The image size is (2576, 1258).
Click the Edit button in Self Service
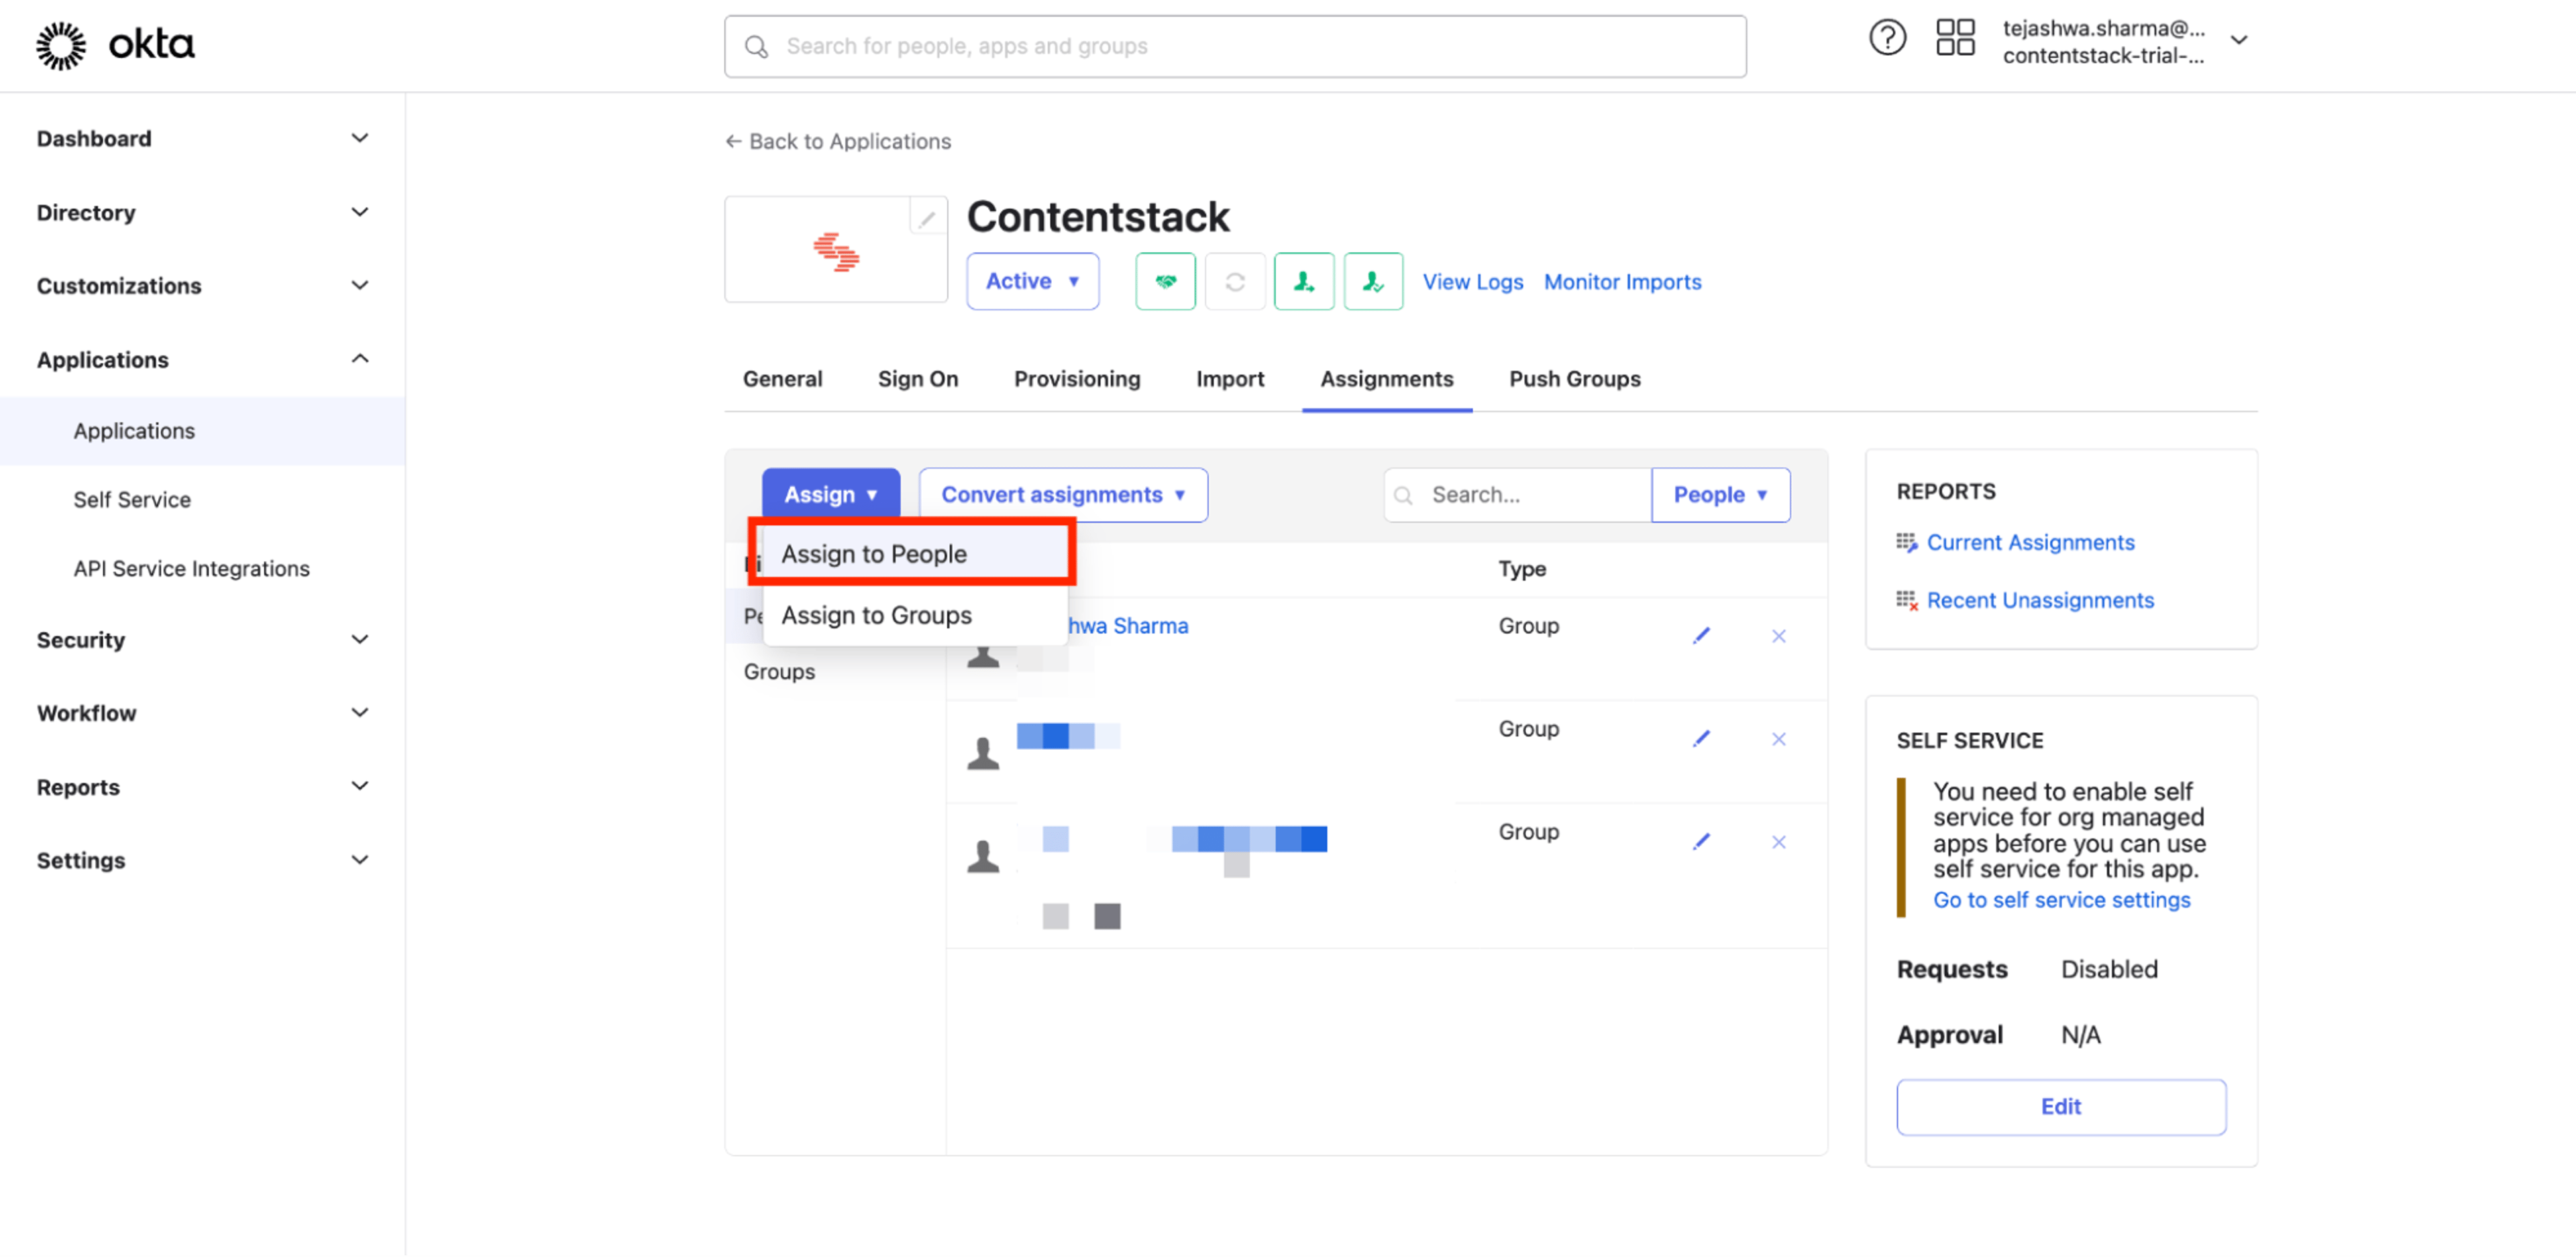(2061, 1107)
